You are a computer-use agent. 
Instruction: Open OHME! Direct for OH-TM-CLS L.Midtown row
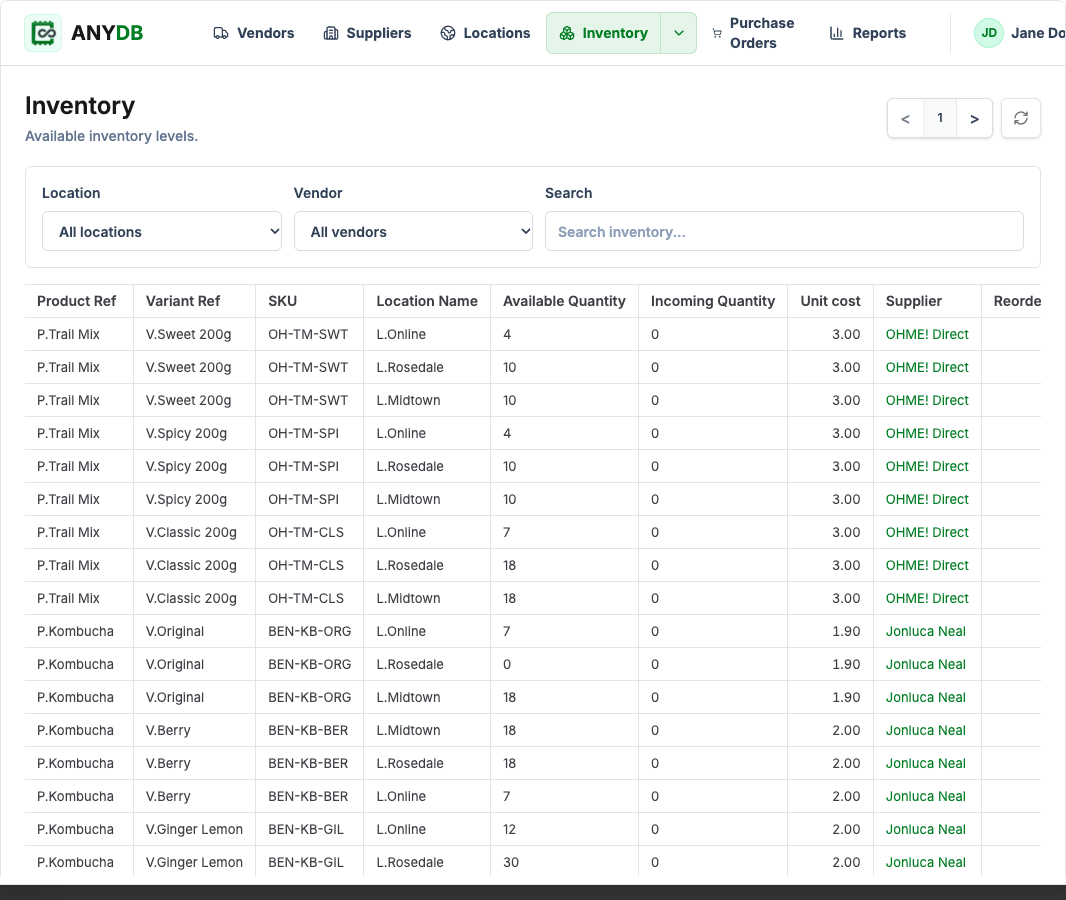pos(927,598)
